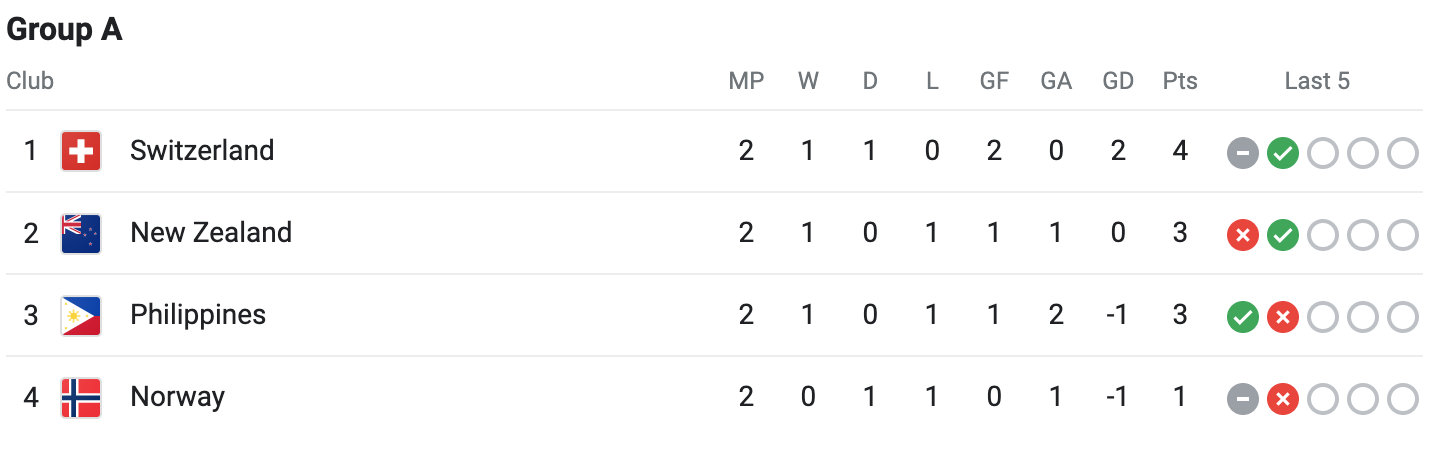Open the New Zealand team name link
The height and width of the screenshot is (463, 1442).
coord(211,233)
